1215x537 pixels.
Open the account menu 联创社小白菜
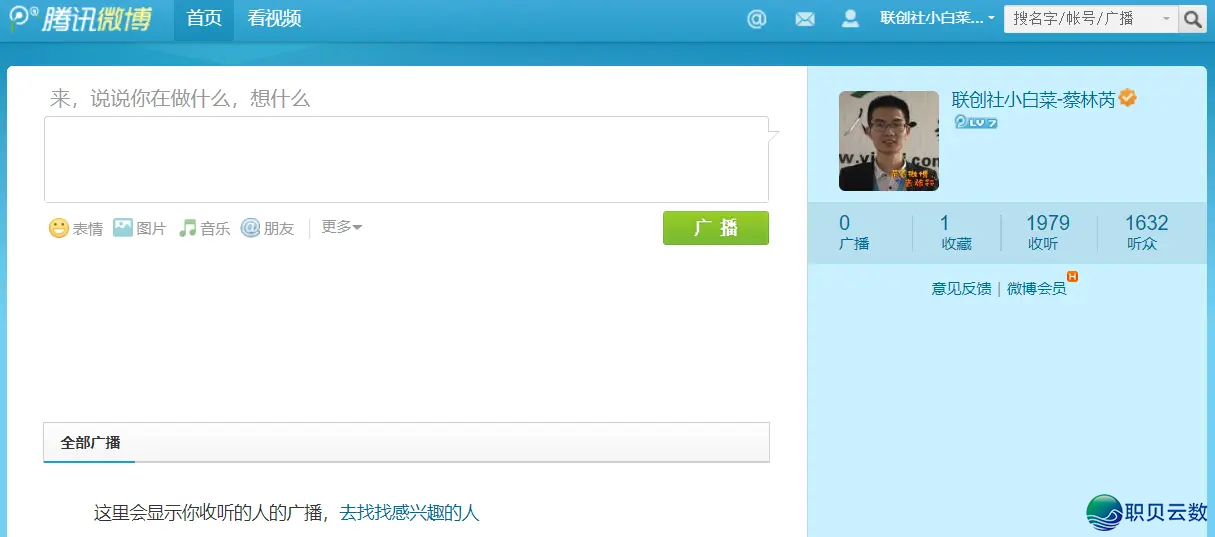click(938, 18)
